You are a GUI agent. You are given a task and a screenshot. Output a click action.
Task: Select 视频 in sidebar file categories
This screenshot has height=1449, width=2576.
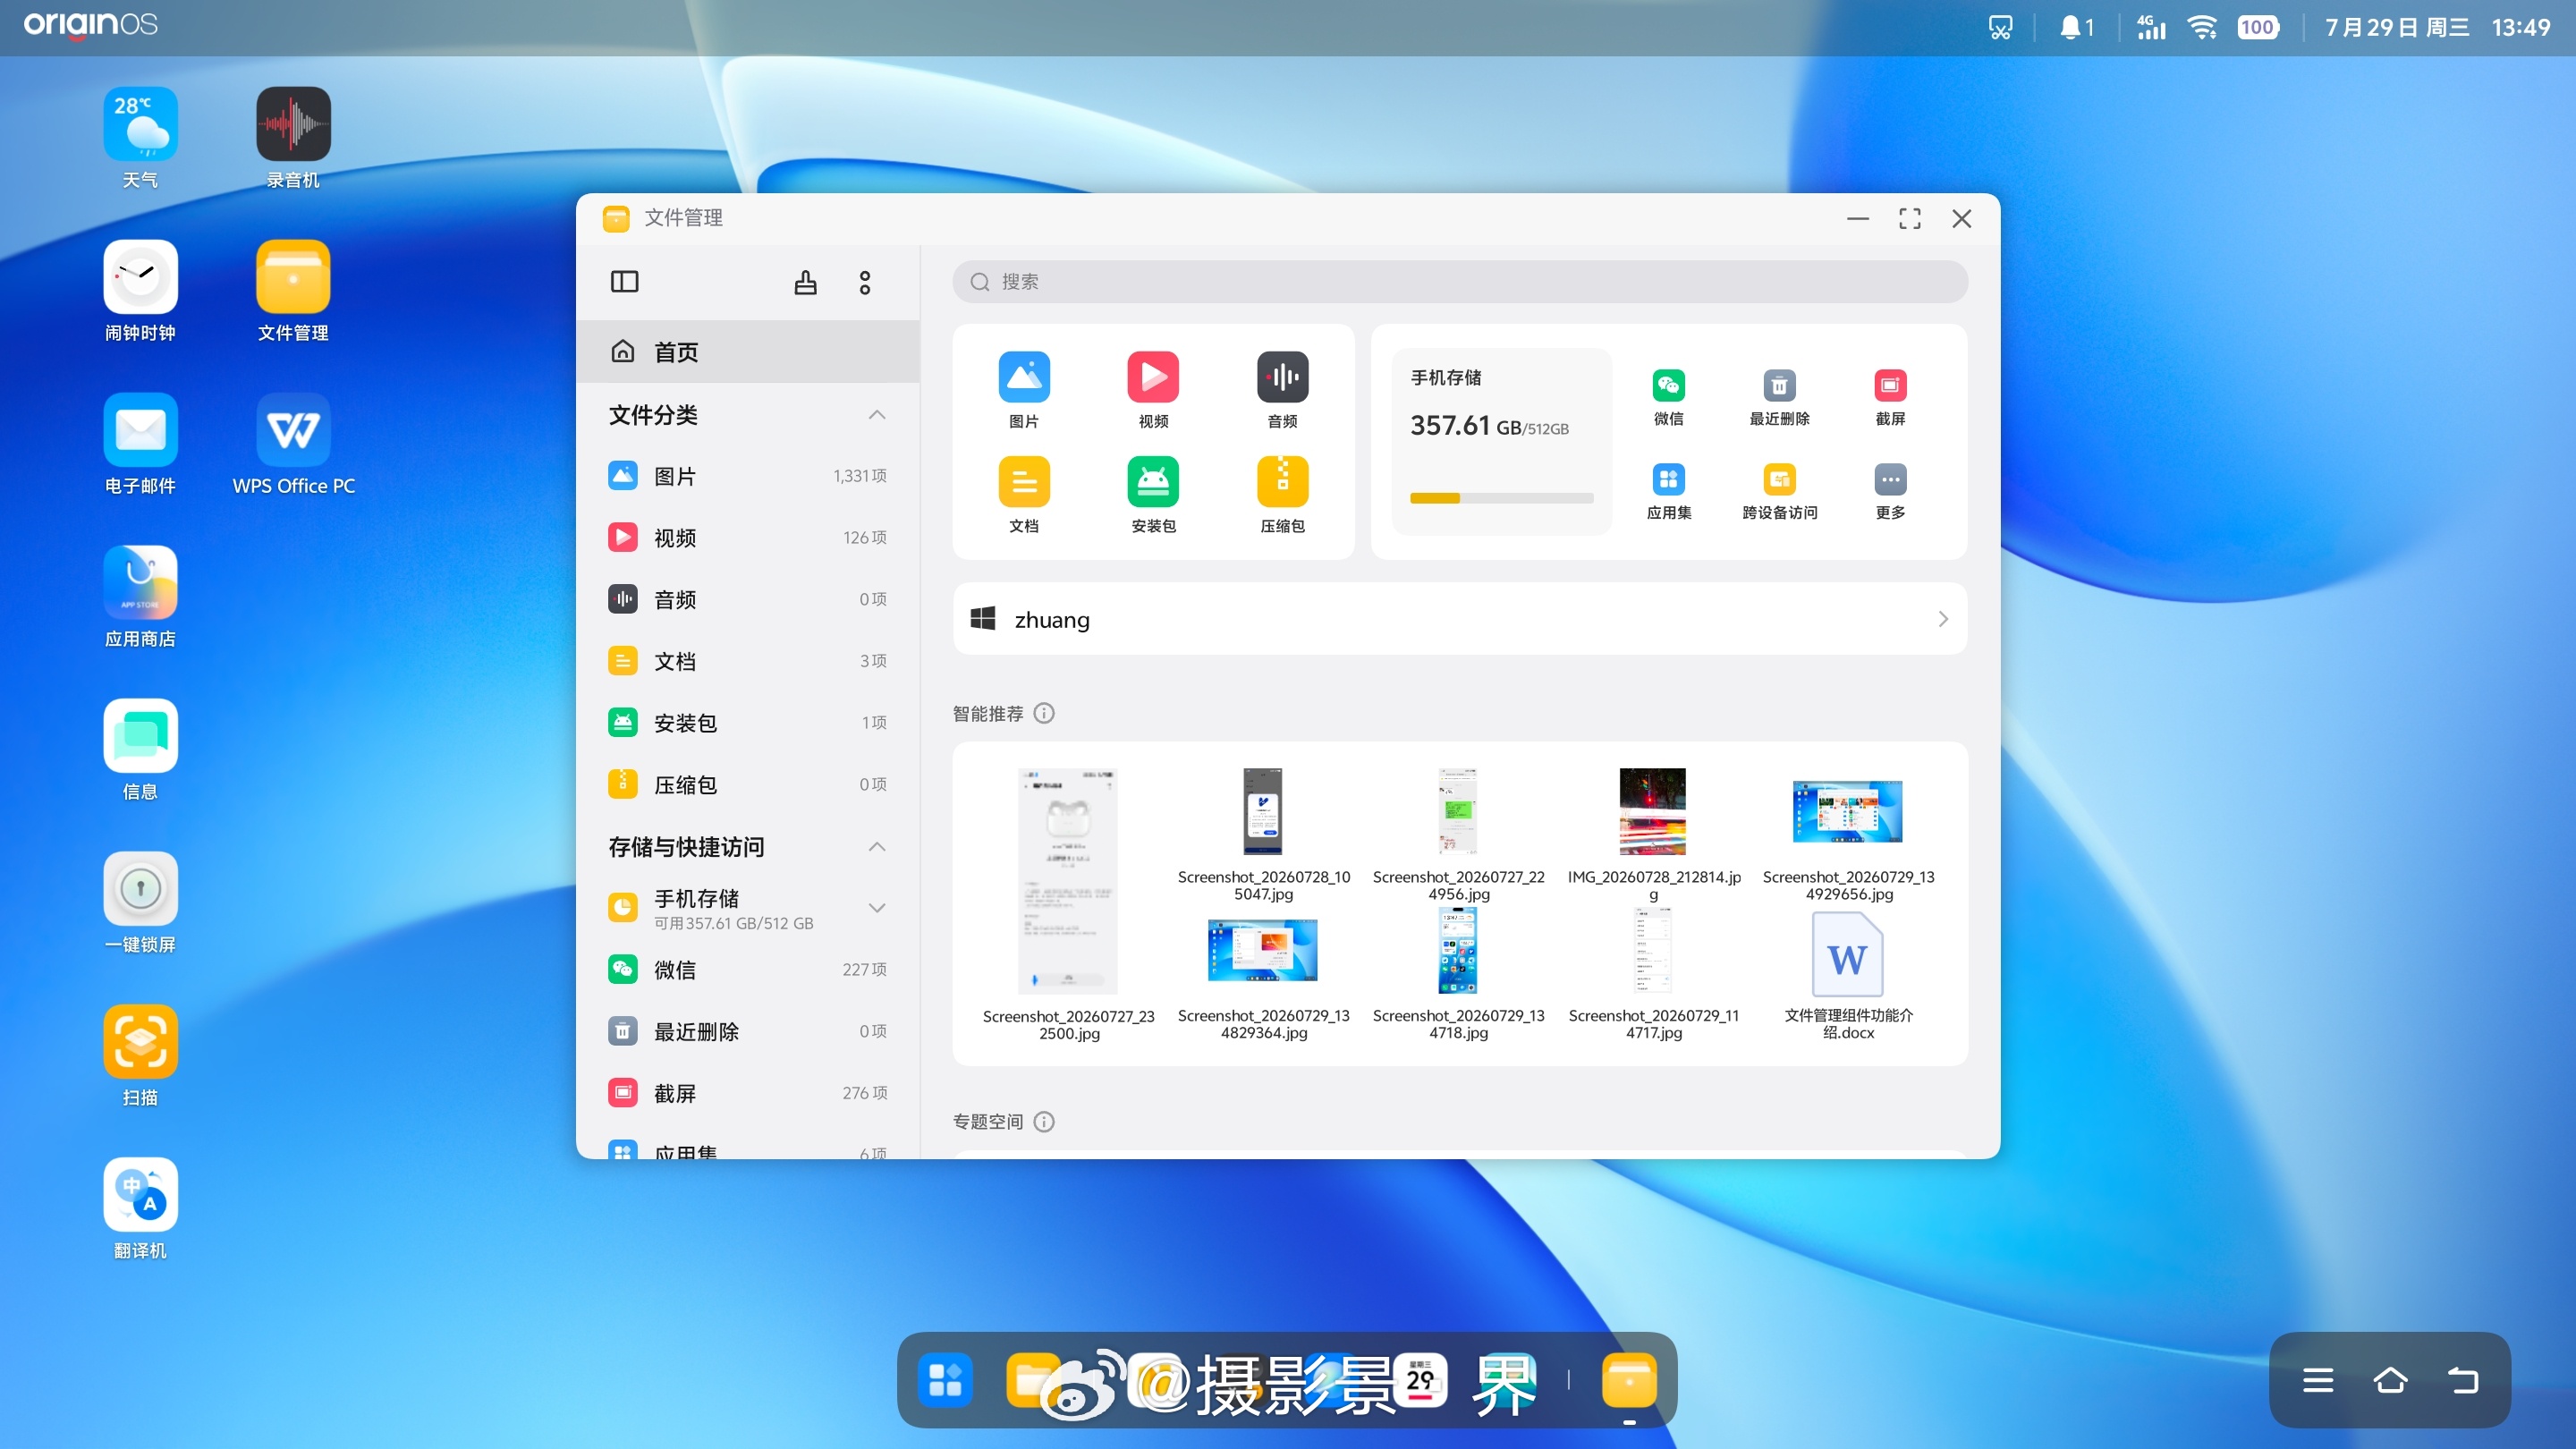(x=748, y=538)
